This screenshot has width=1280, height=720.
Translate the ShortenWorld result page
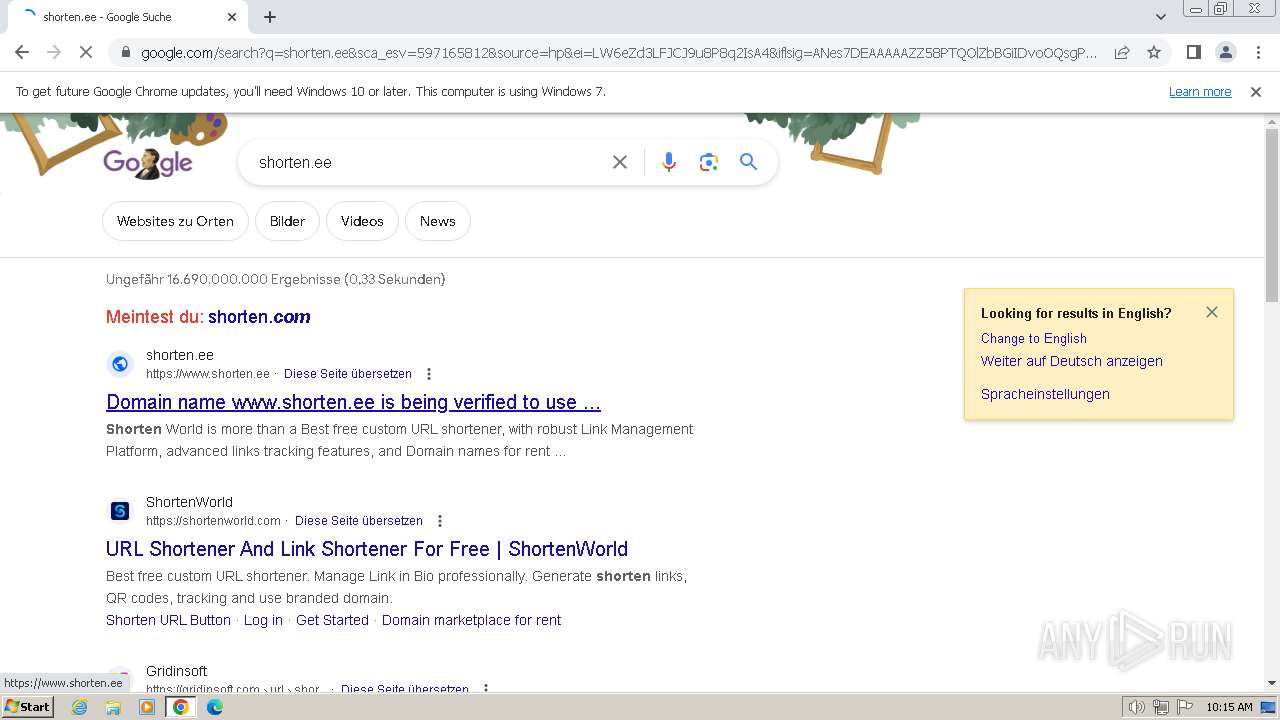tap(359, 521)
